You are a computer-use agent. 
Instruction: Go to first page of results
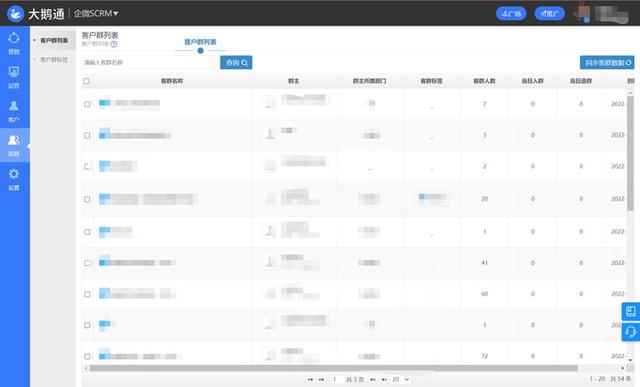tap(310, 380)
